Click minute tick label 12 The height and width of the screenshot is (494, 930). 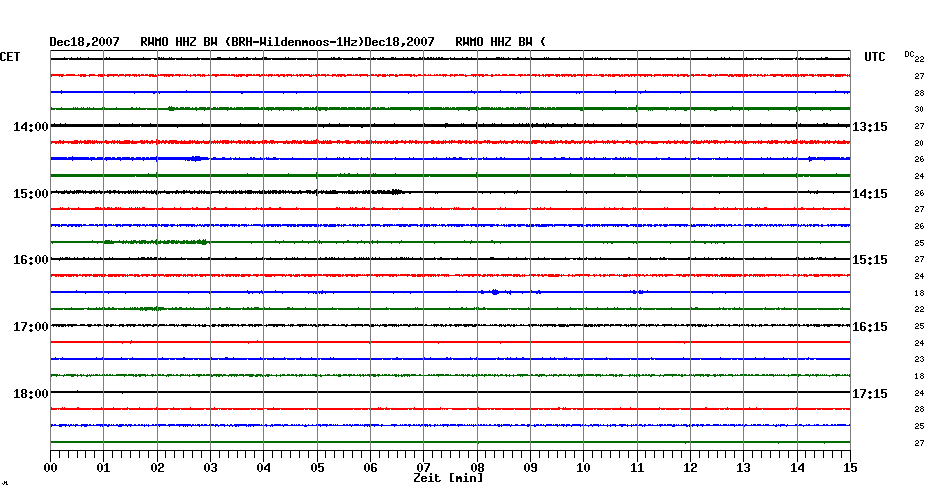tap(690, 468)
